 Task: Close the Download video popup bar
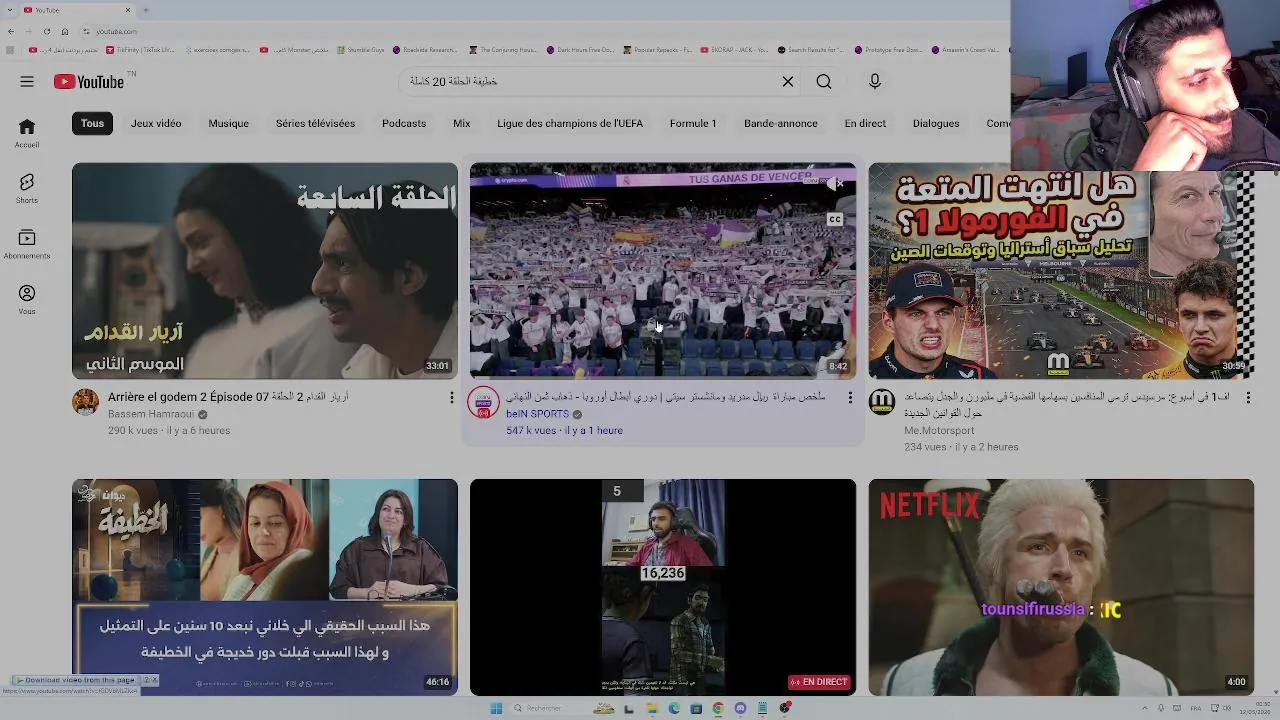[x=154, y=680]
